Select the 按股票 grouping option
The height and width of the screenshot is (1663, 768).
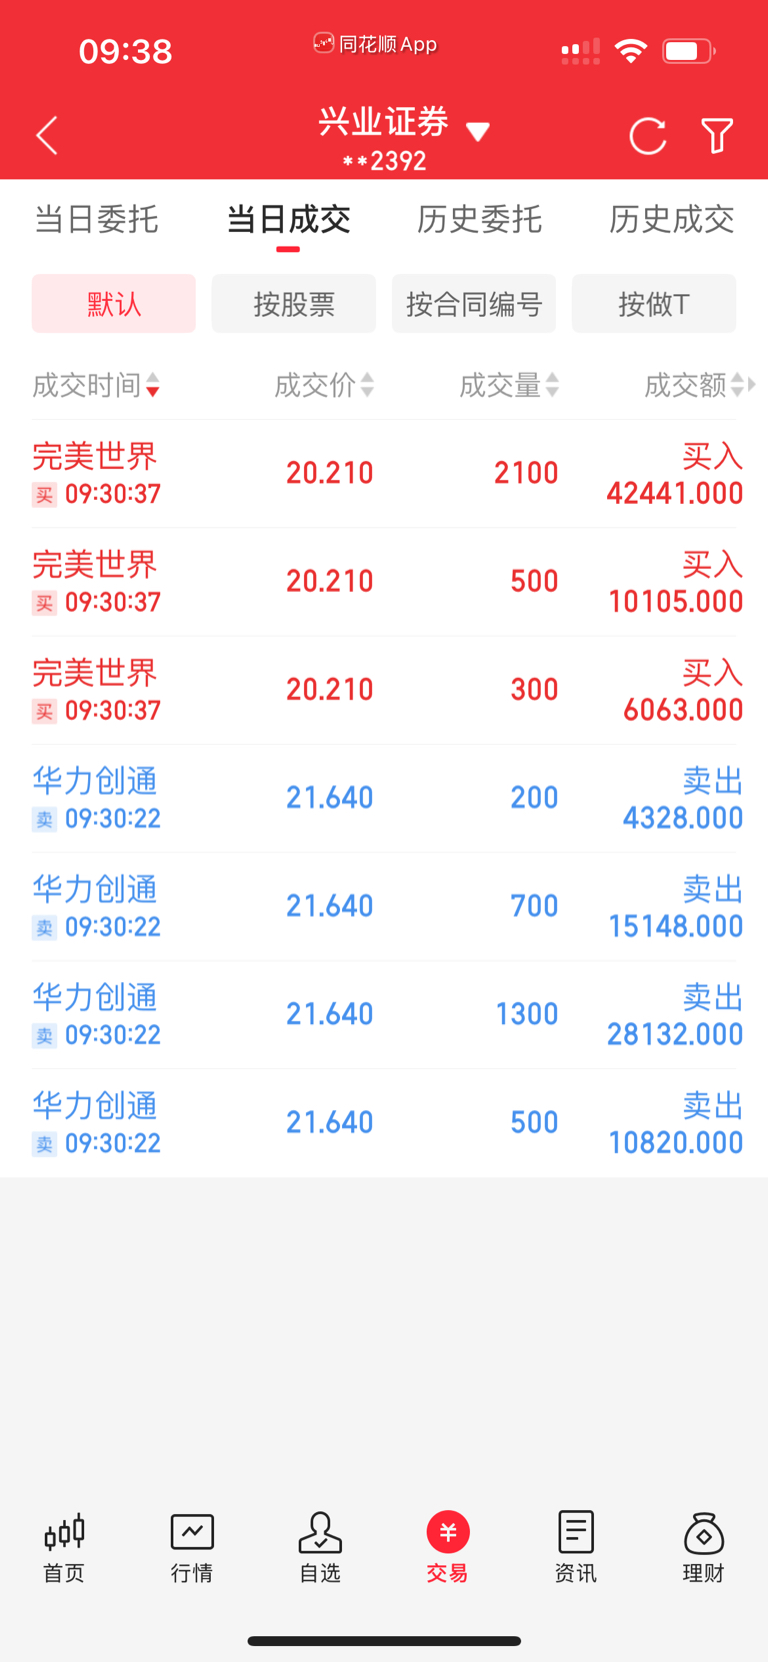[x=294, y=303]
